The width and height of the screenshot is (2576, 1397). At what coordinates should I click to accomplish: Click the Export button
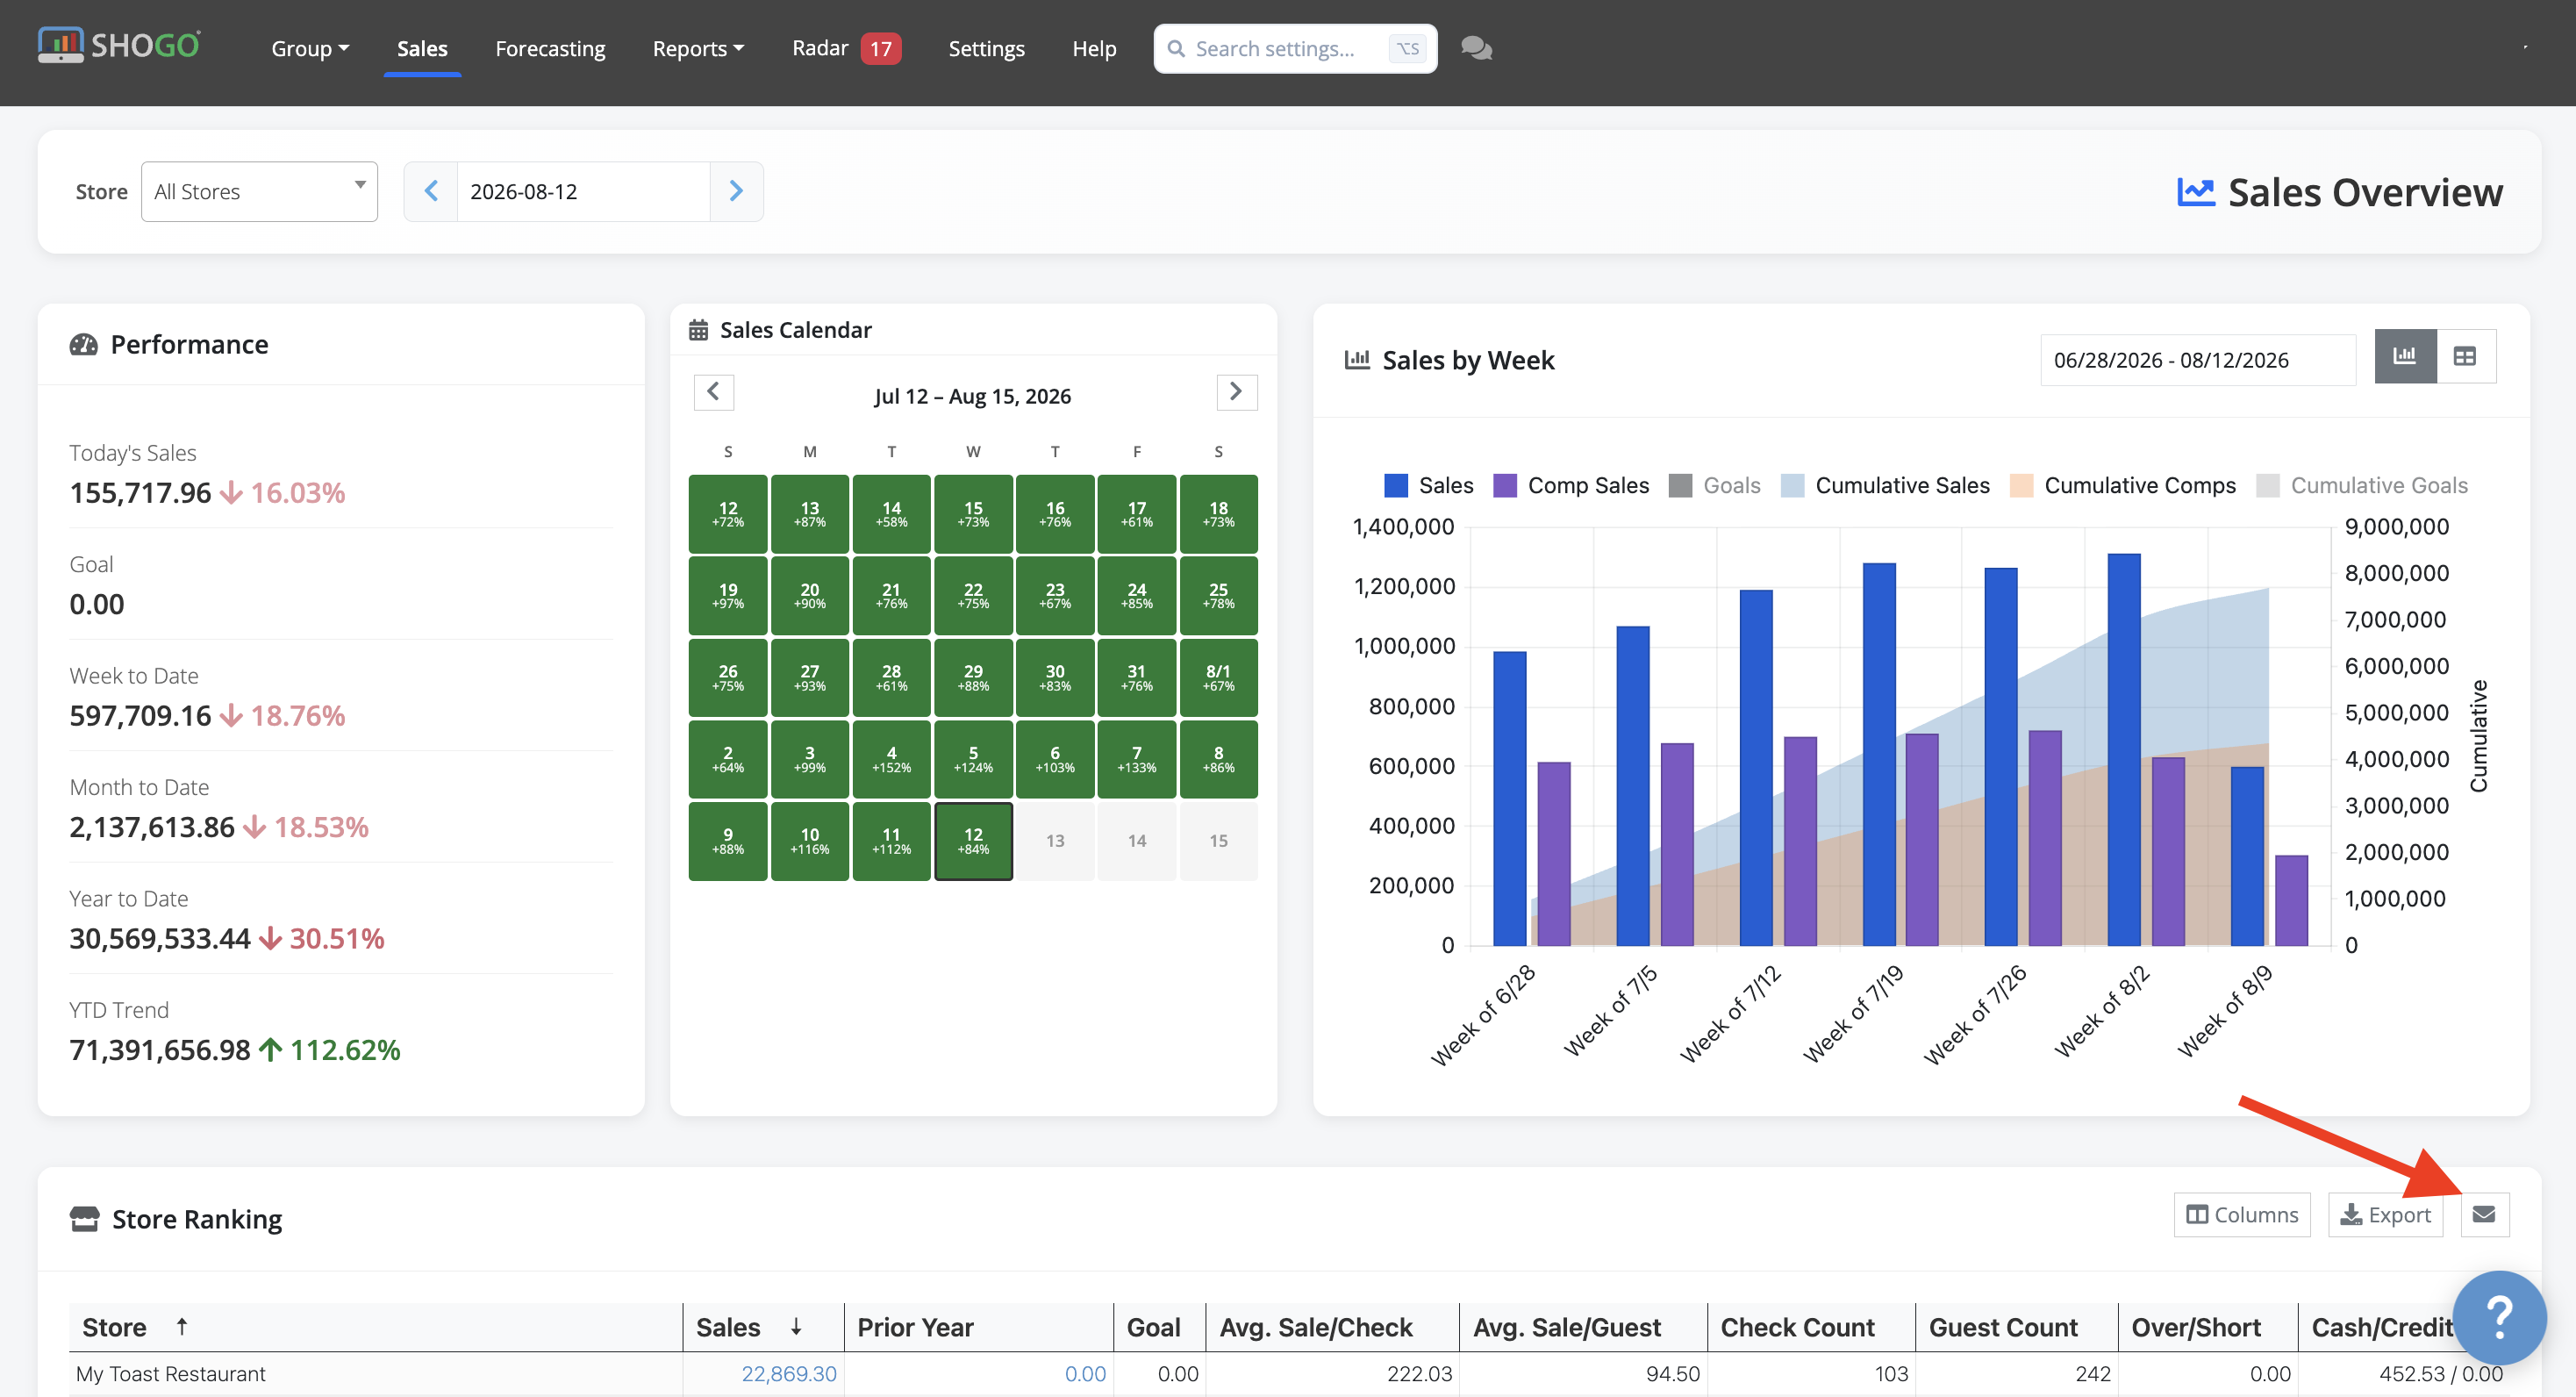pyautogui.click(x=2386, y=1214)
